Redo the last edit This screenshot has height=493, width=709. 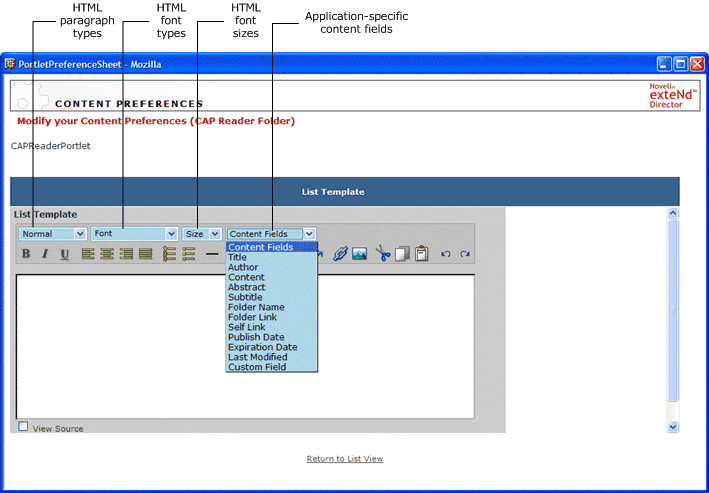[x=464, y=254]
